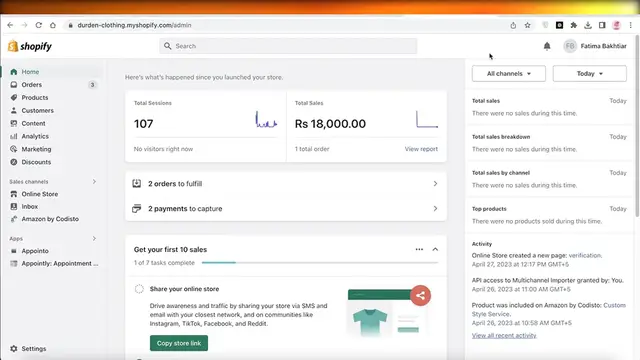Click the Search input field
Viewport: 640px width, 360px height.
tap(288, 46)
